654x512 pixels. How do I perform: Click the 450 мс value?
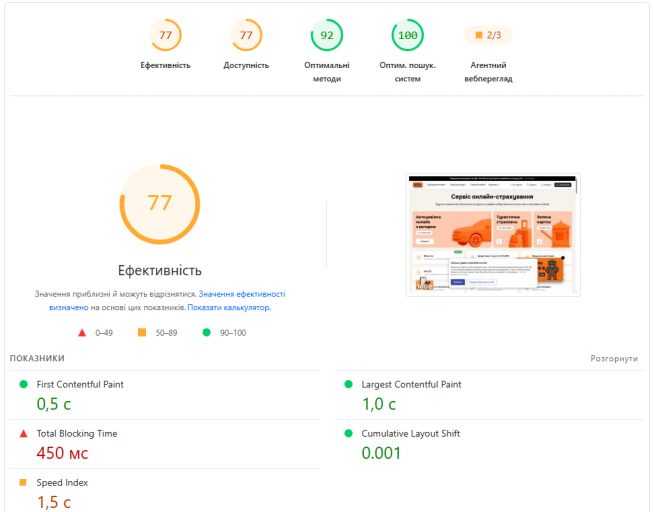point(62,453)
